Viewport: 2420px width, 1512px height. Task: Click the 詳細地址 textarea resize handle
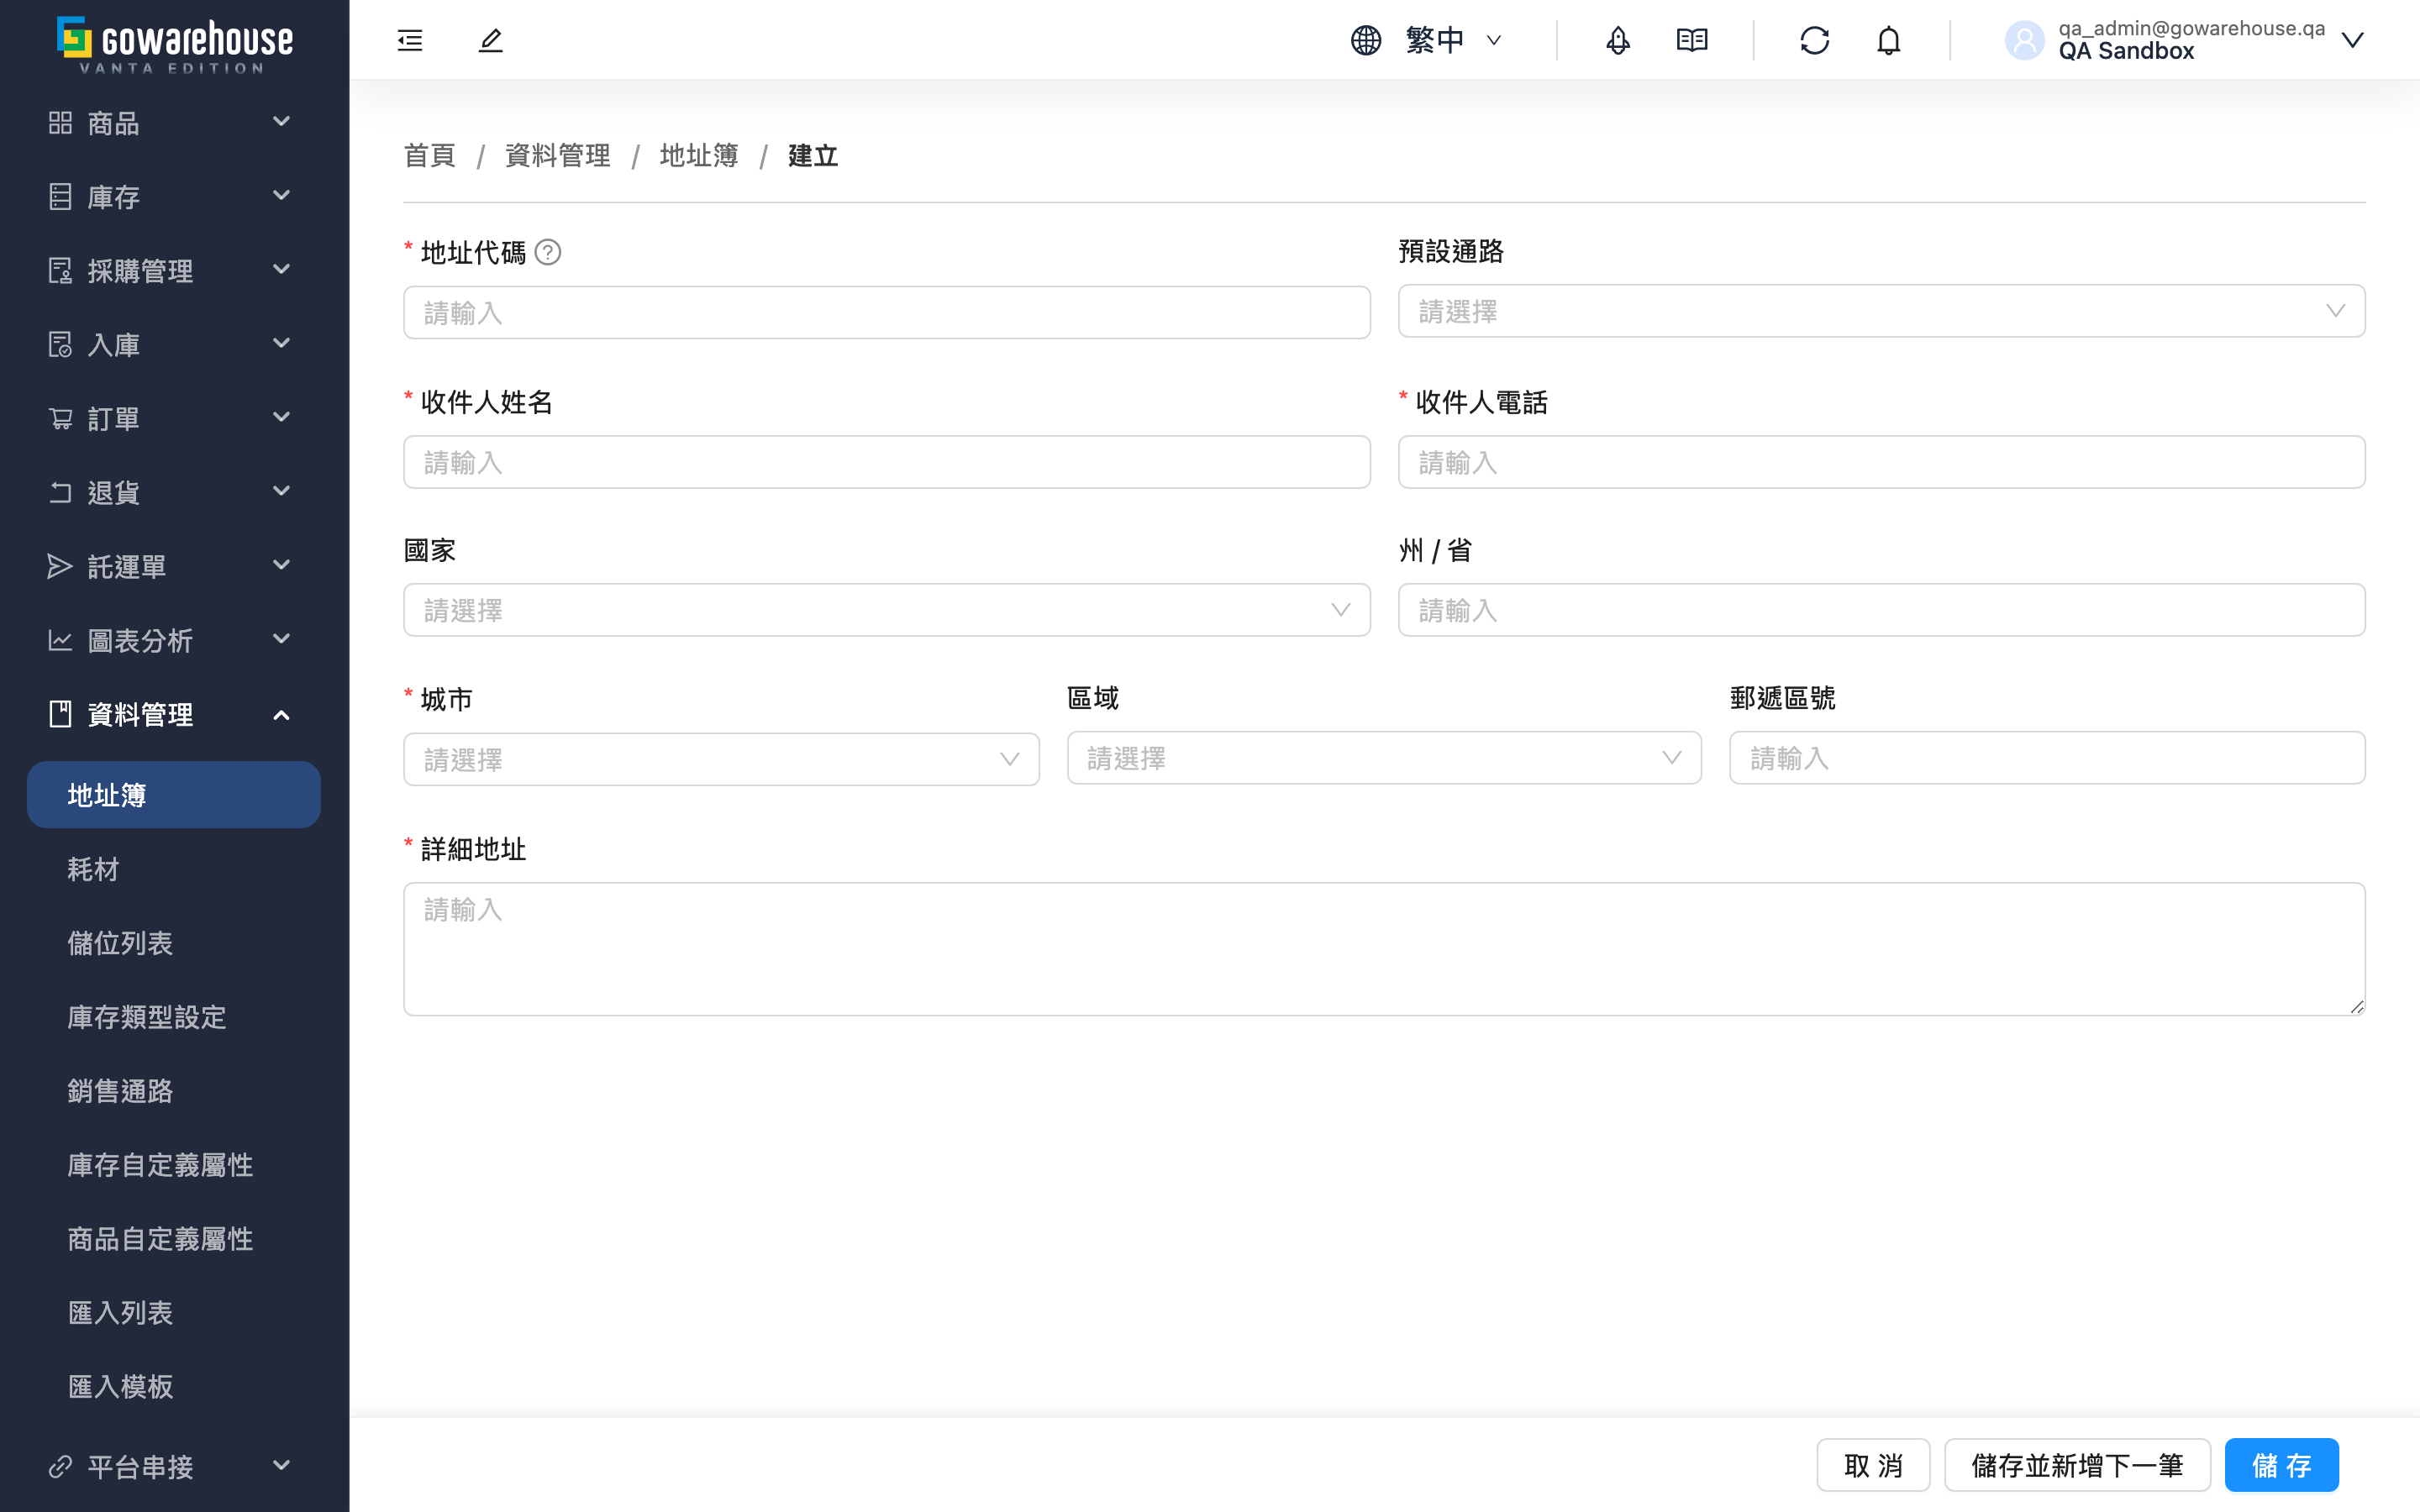[x=2356, y=1007]
